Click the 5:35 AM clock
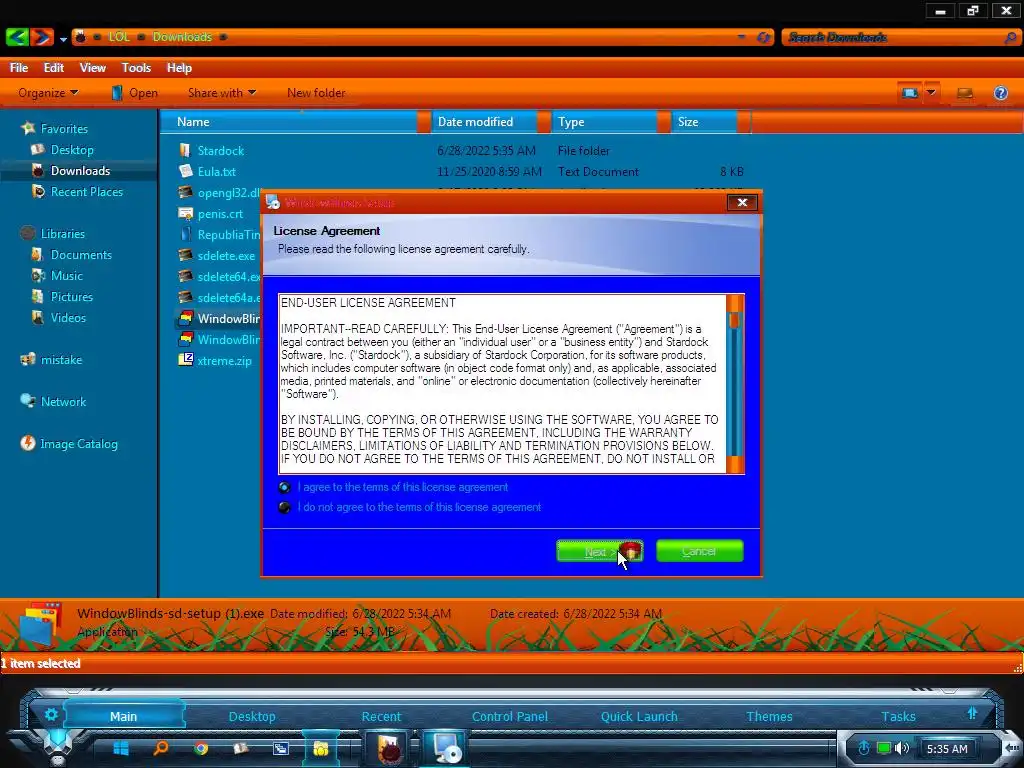The width and height of the screenshot is (1024, 768). (x=947, y=749)
